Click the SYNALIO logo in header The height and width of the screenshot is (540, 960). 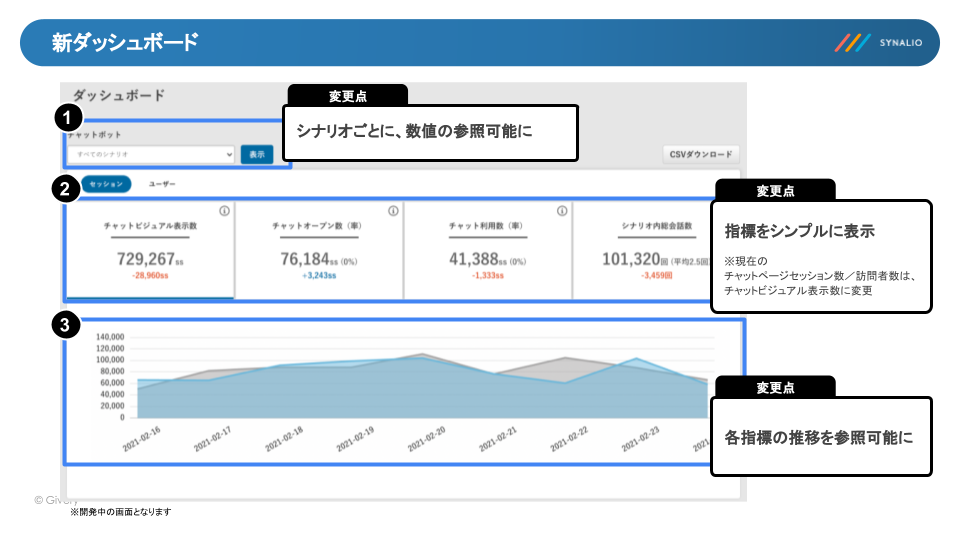click(x=881, y=43)
